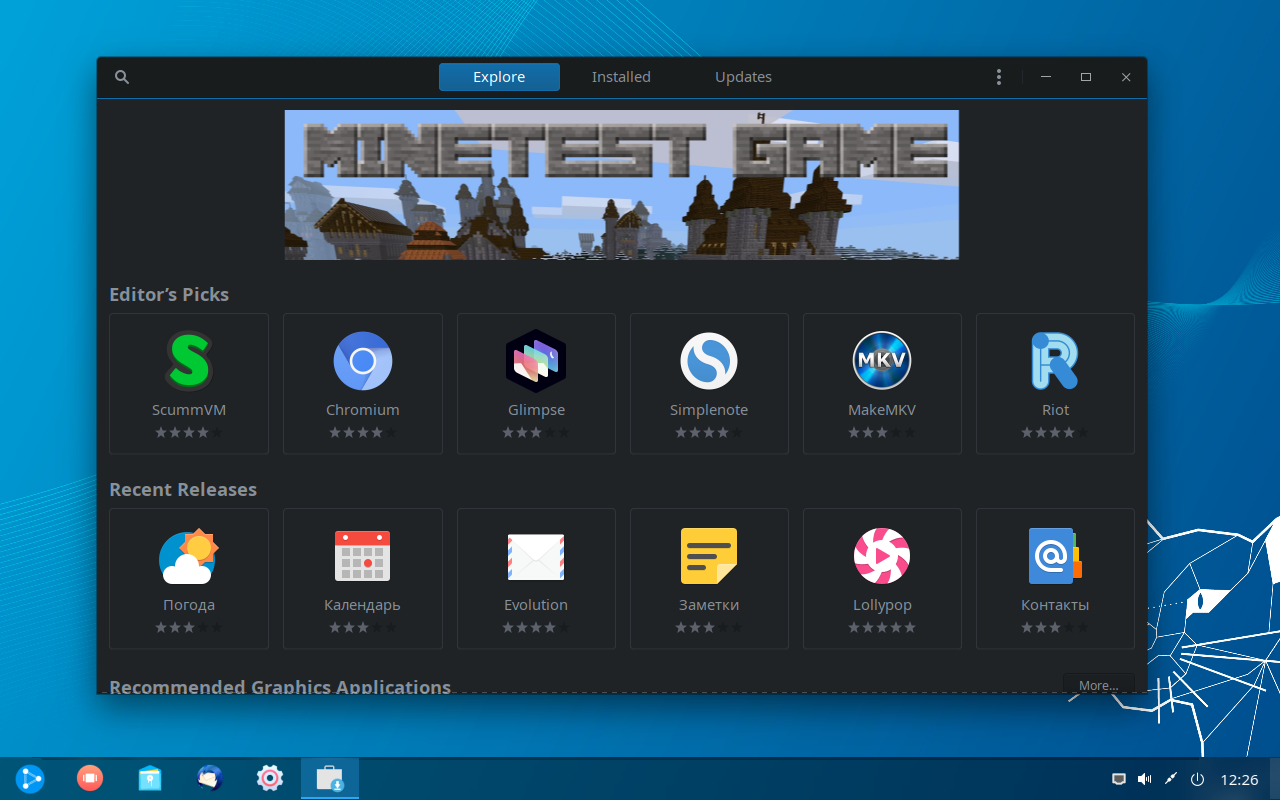Open the Lollypop music app card
The image size is (1280, 800).
pos(882,579)
